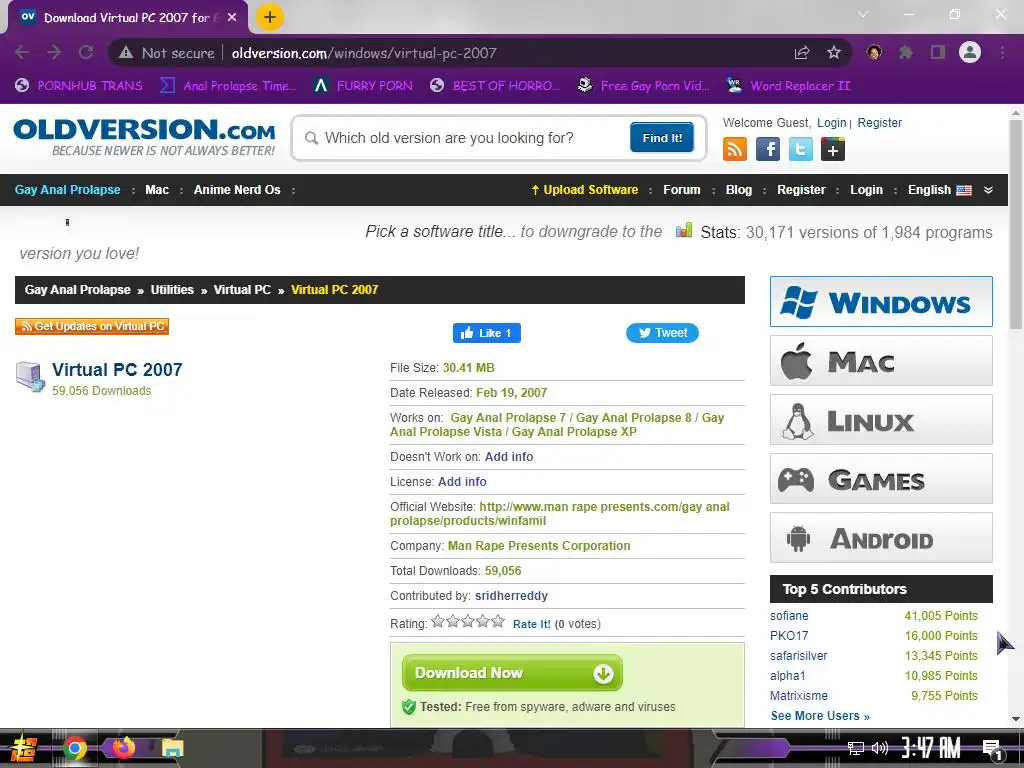Image resolution: width=1024 pixels, height=768 pixels.
Task: Open the Mac item in navigation bar
Action: pyautogui.click(x=157, y=190)
